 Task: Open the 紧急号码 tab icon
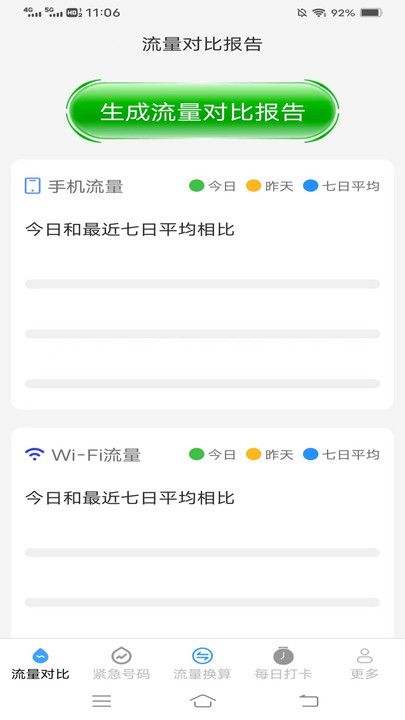pyautogui.click(x=121, y=656)
